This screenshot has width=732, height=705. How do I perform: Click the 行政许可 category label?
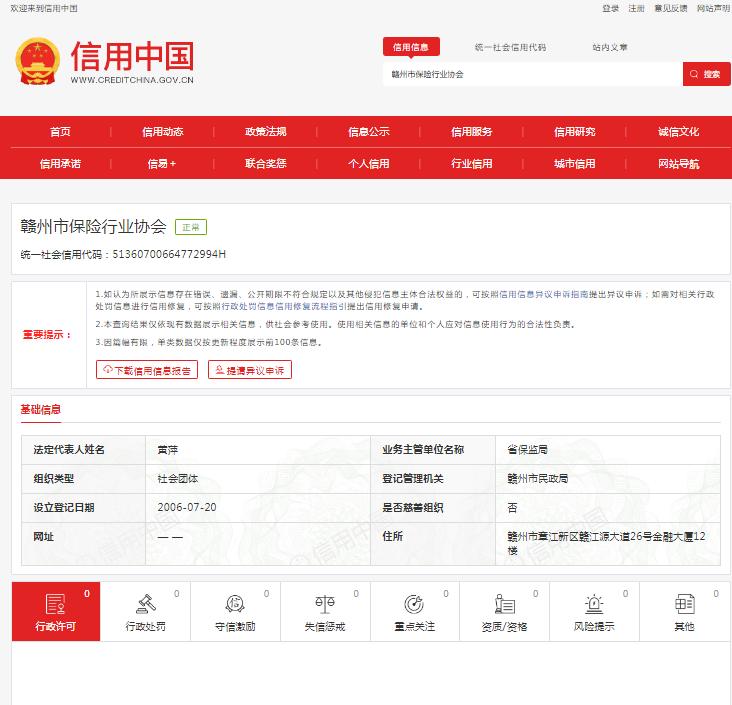tap(55, 626)
